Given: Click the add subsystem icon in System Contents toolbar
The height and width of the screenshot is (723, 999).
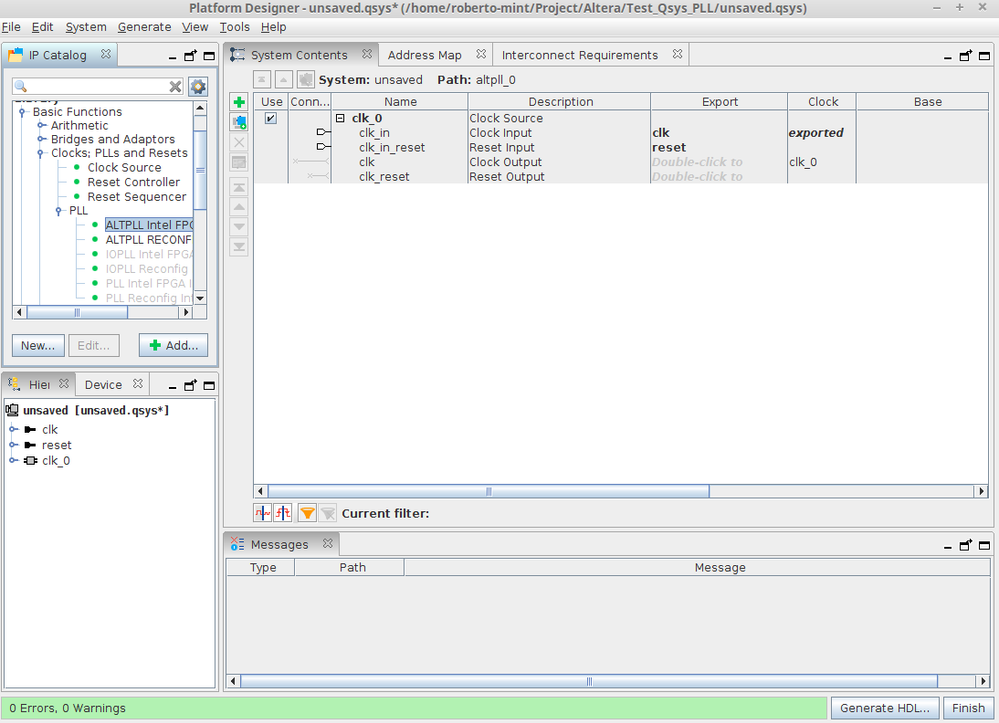Looking at the screenshot, I should [239, 122].
